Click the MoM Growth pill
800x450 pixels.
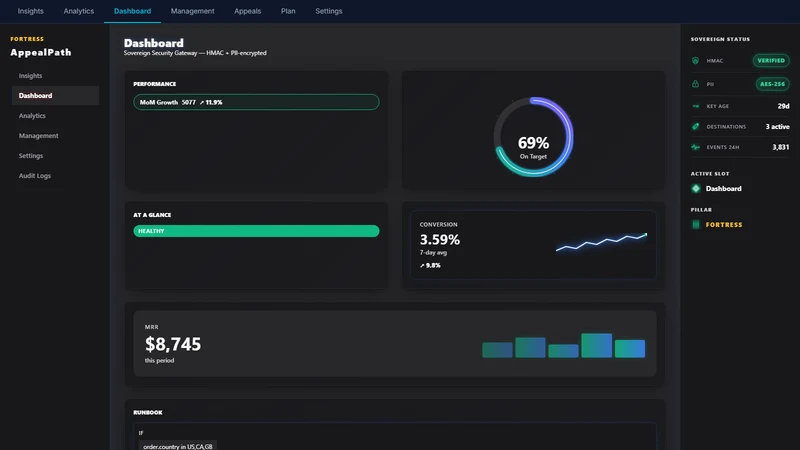point(256,102)
